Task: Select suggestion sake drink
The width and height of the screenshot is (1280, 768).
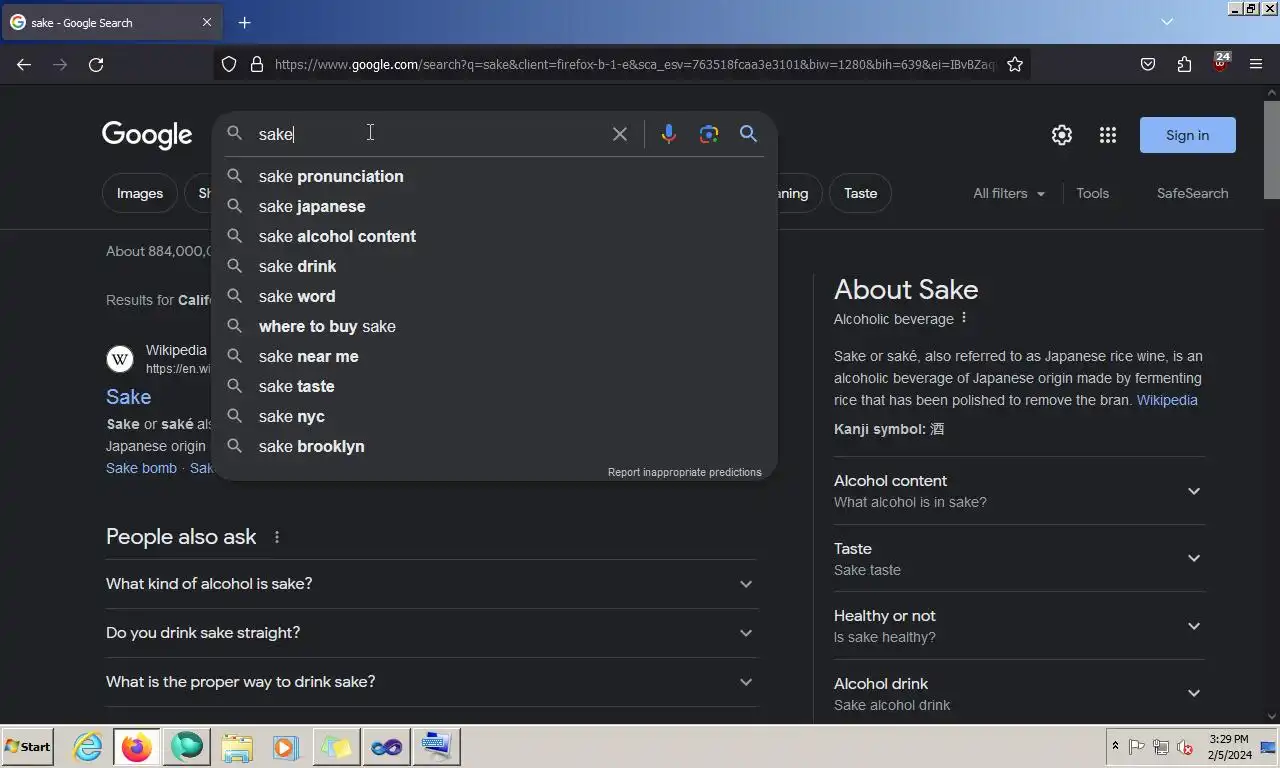Action: [494, 266]
